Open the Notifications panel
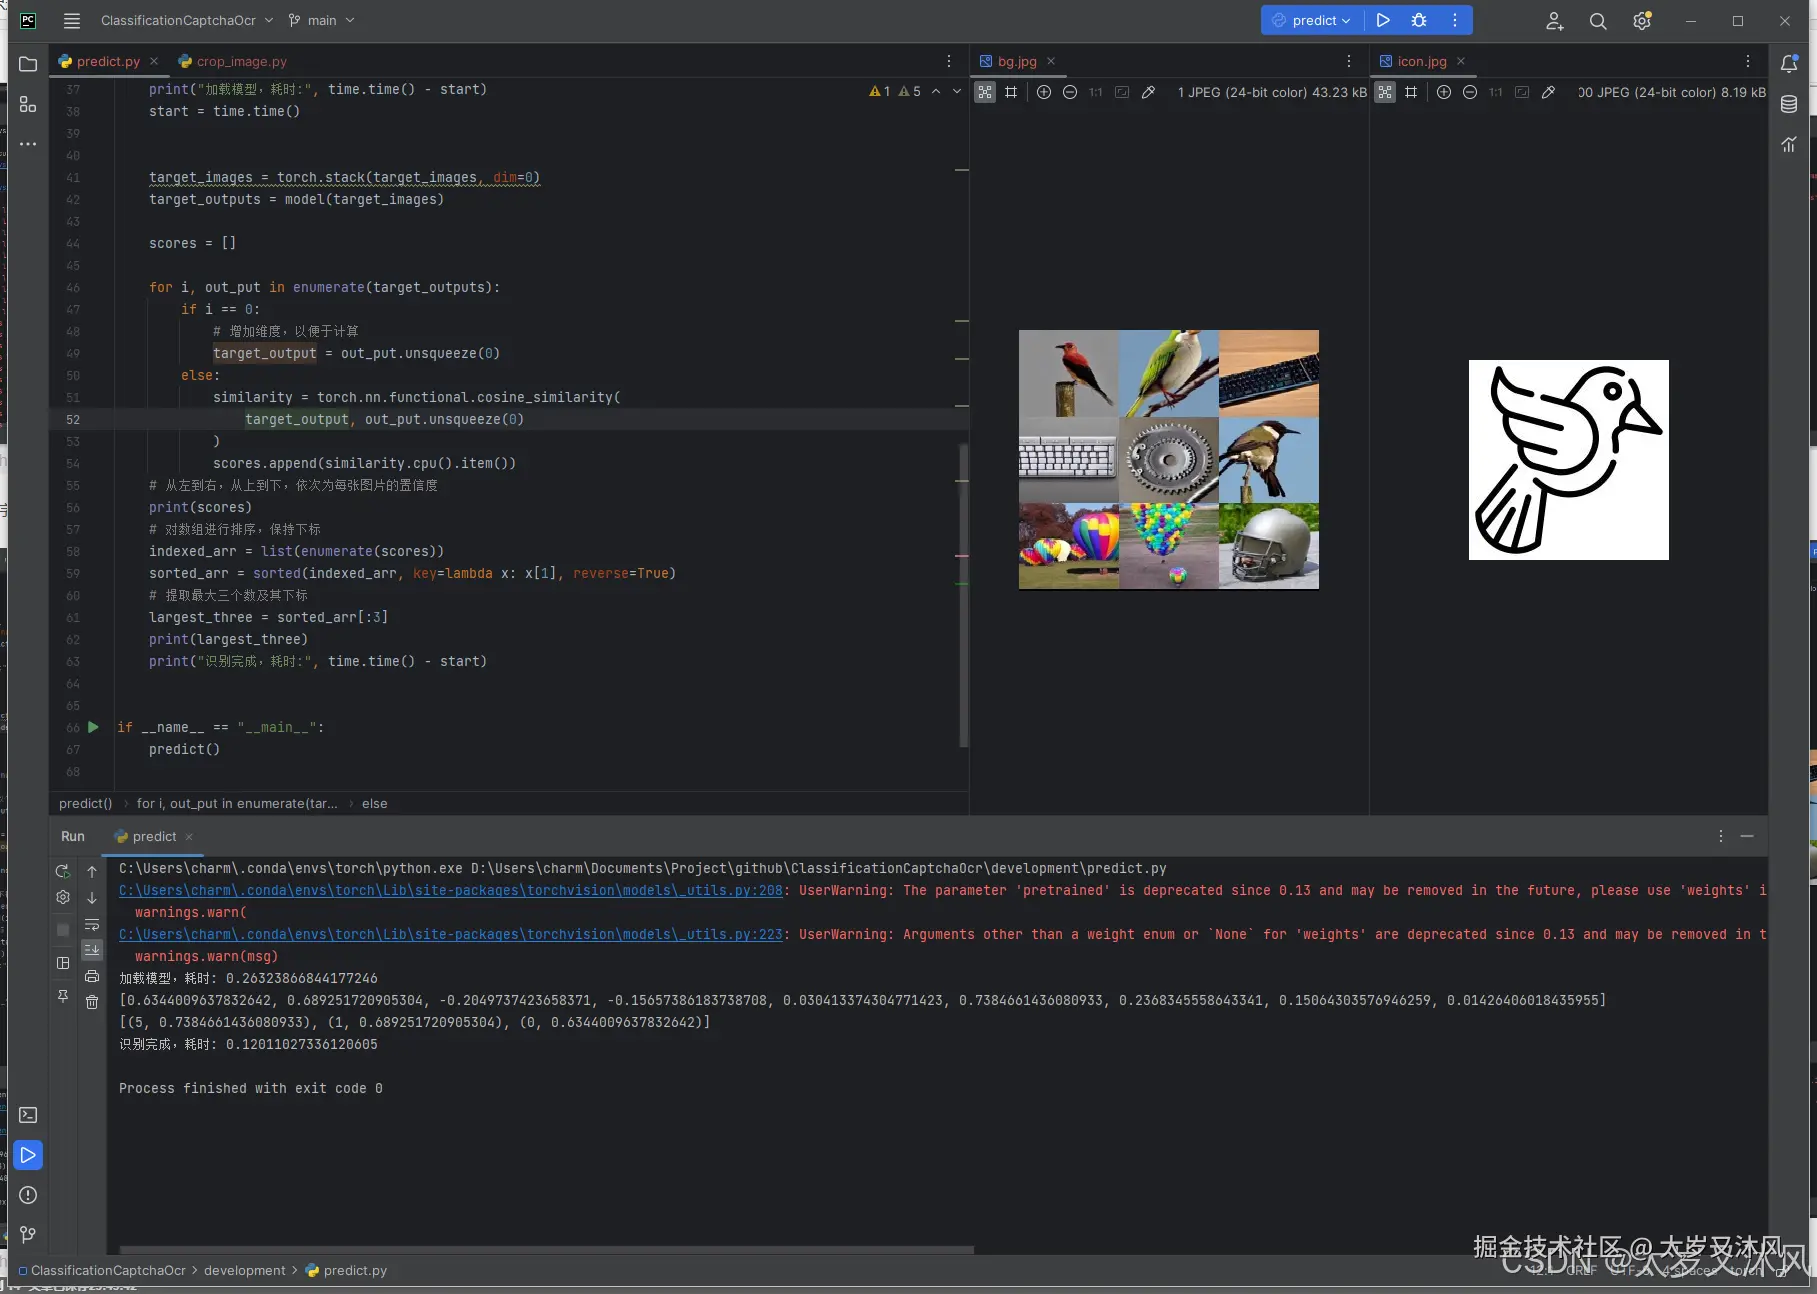Viewport: 1817px width, 1294px height. [x=1789, y=64]
